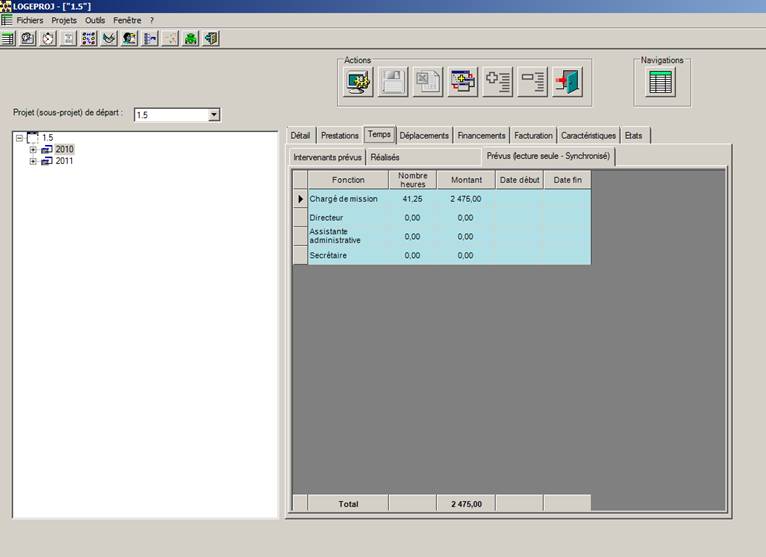
Task: Click the exit door icon in Actions
Action: (x=568, y=82)
